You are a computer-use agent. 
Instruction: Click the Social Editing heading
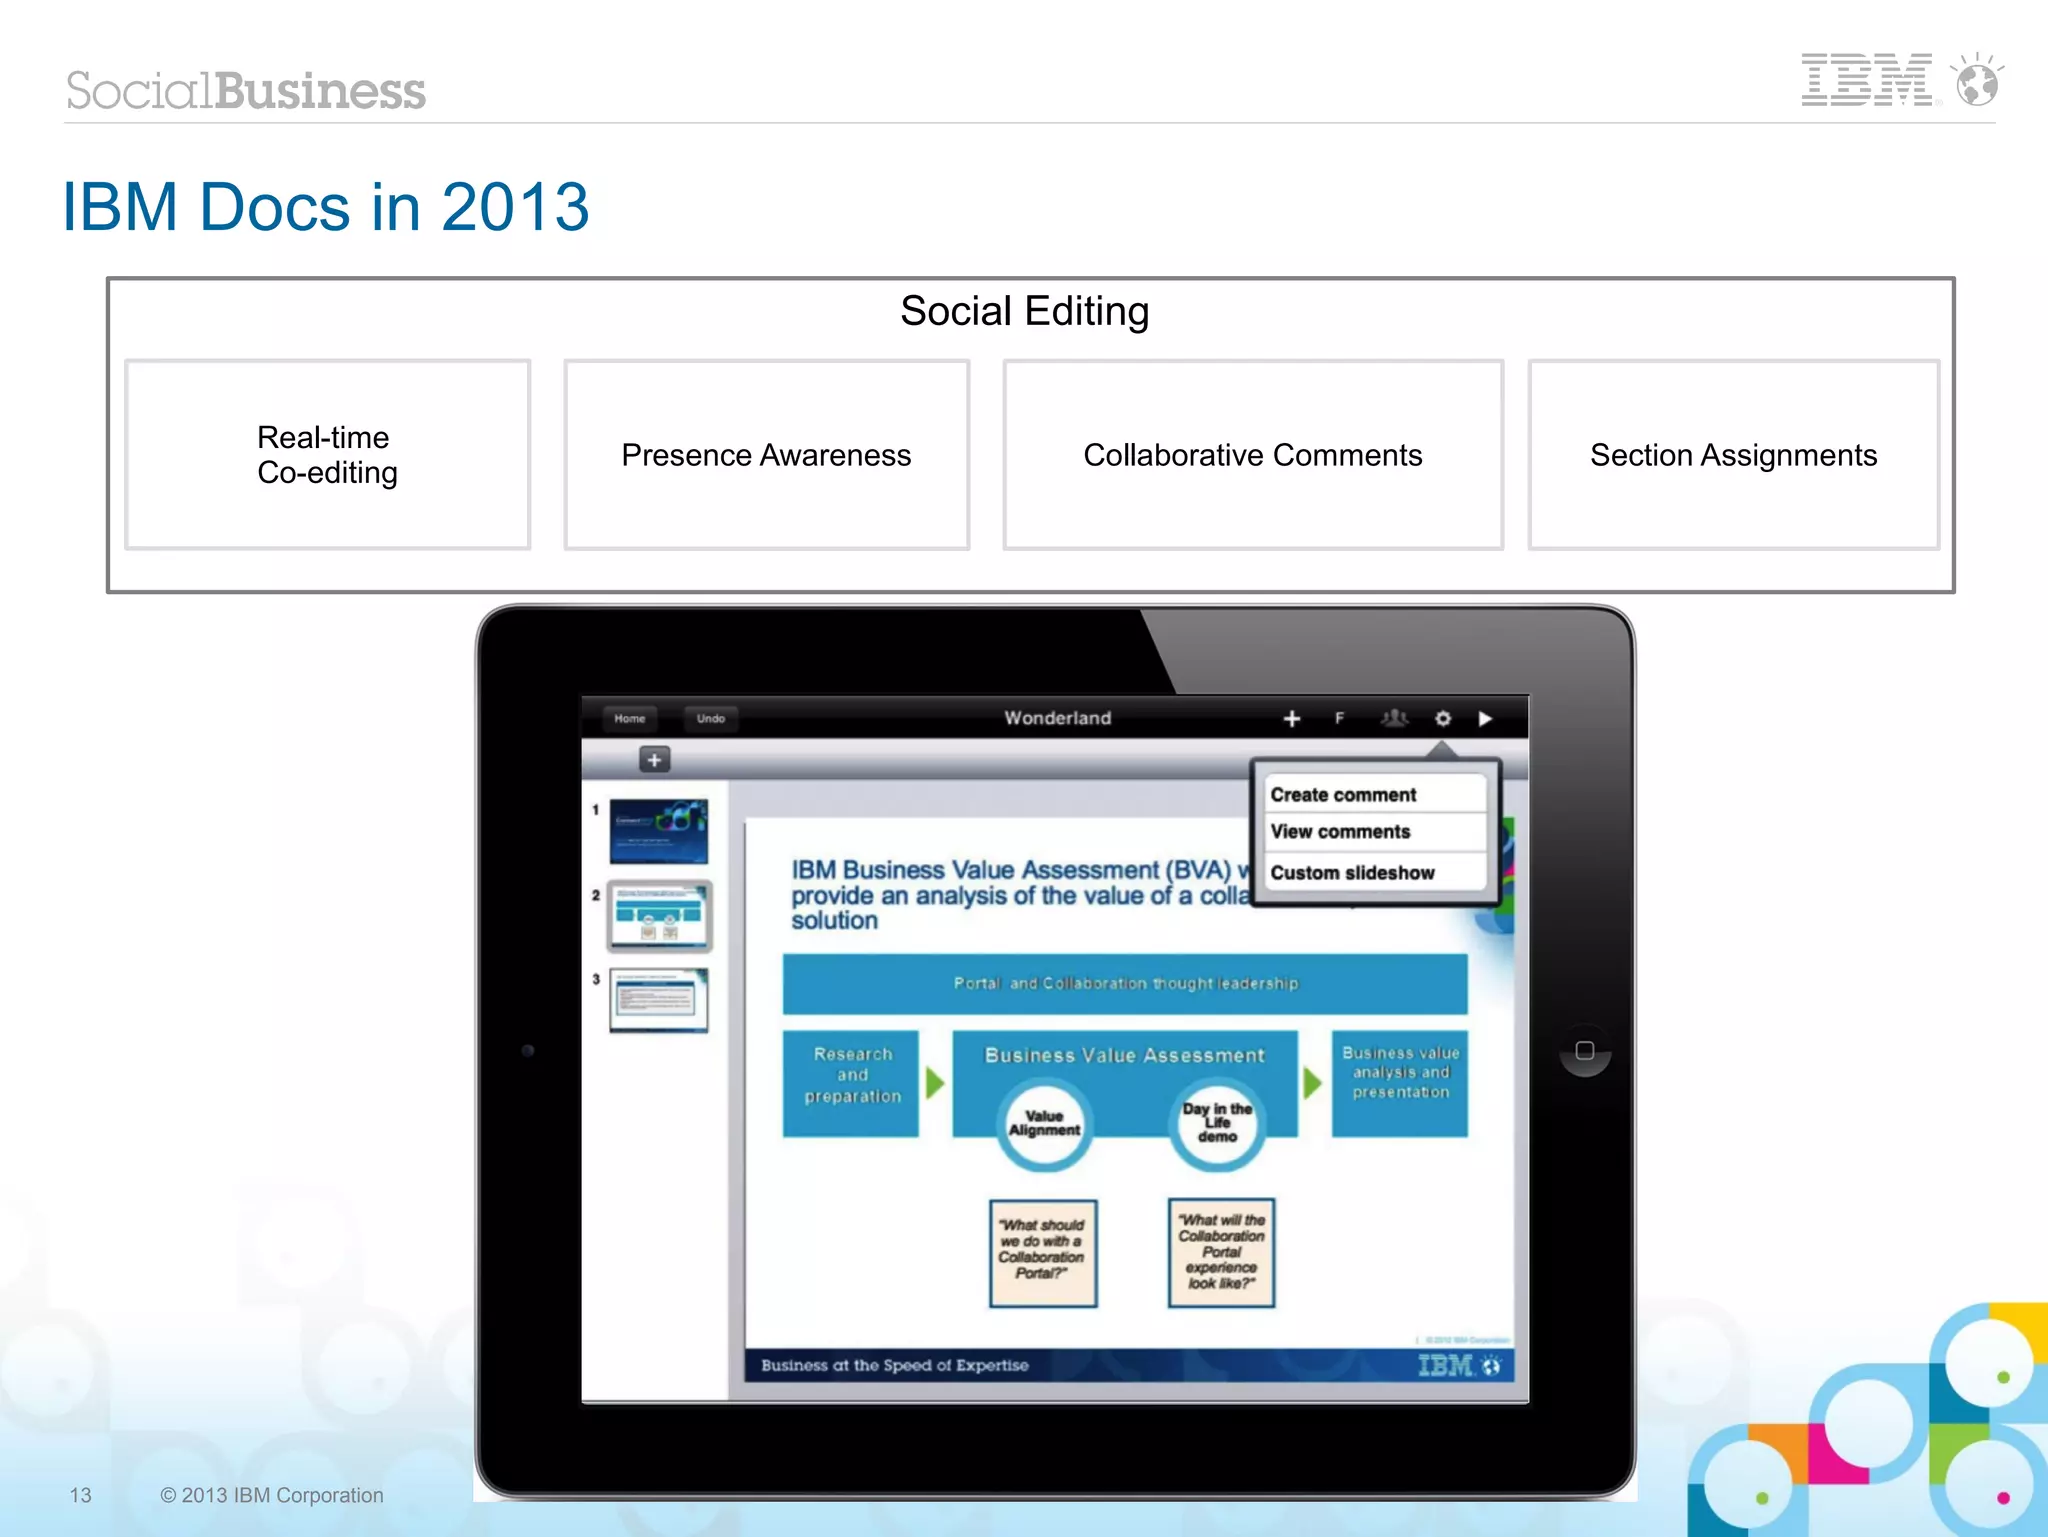point(1024,311)
